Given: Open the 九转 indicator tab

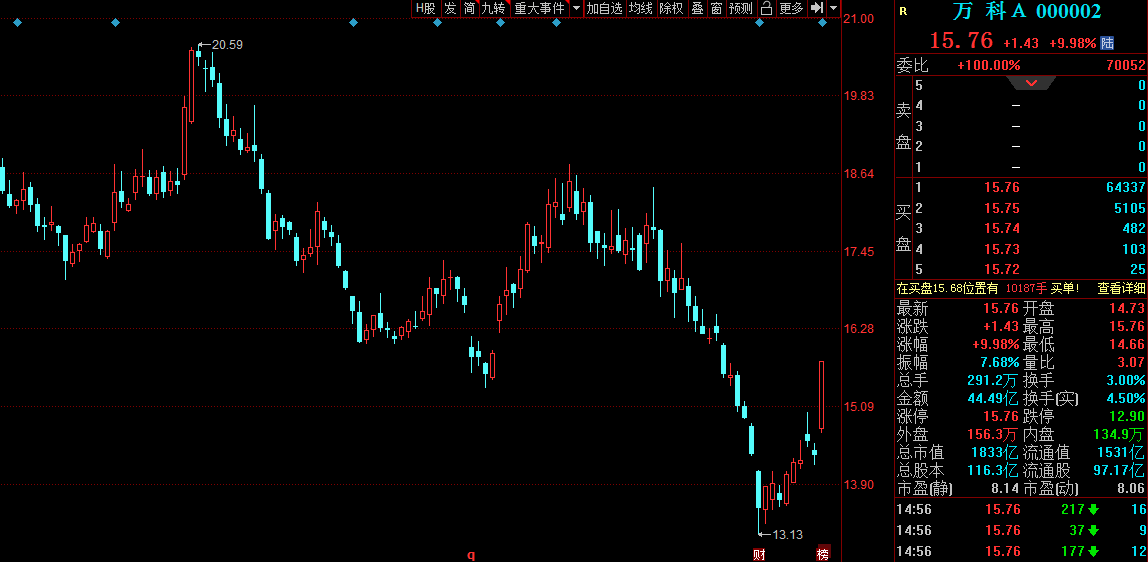Looking at the screenshot, I should [493, 8].
